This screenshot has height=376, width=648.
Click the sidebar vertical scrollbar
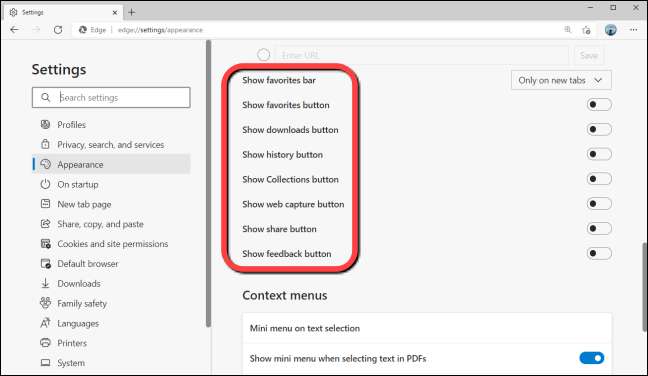click(209, 183)
